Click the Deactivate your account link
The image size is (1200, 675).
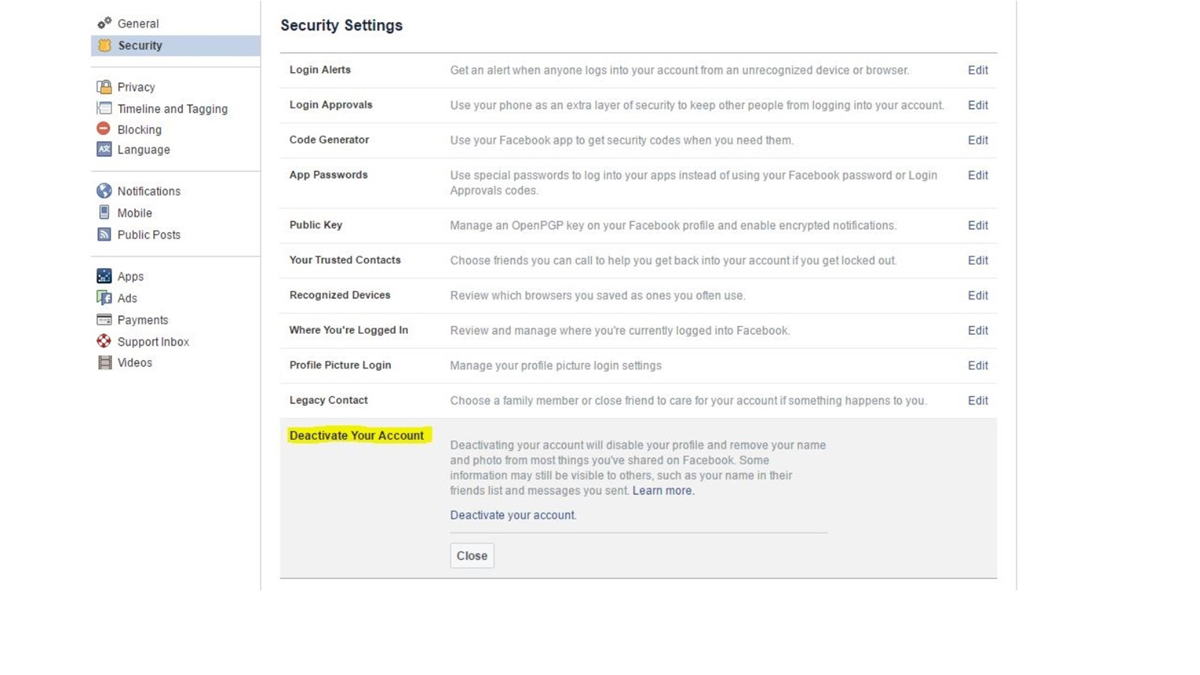click(513, 515)
